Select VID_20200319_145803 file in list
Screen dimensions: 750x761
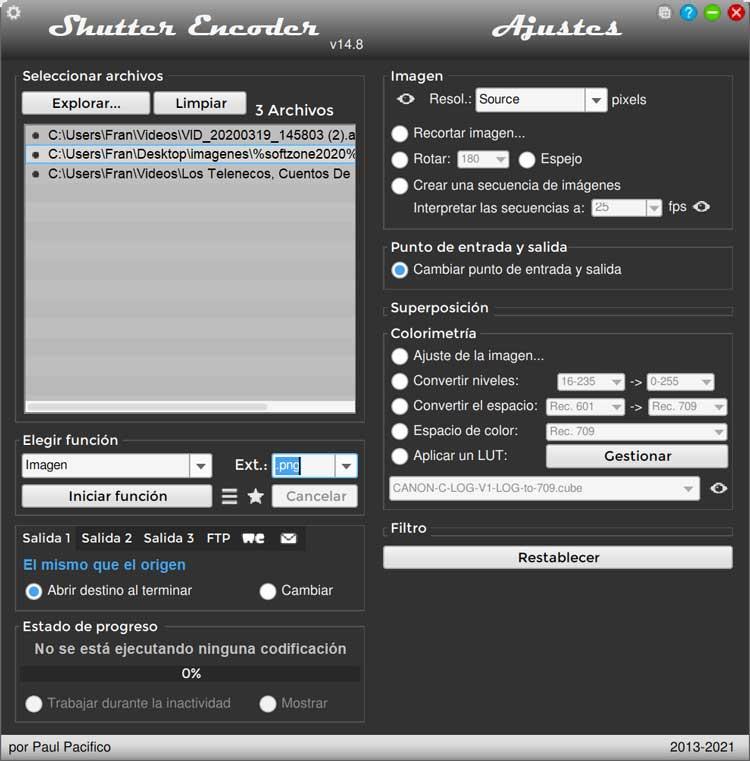tap(190, 135)
